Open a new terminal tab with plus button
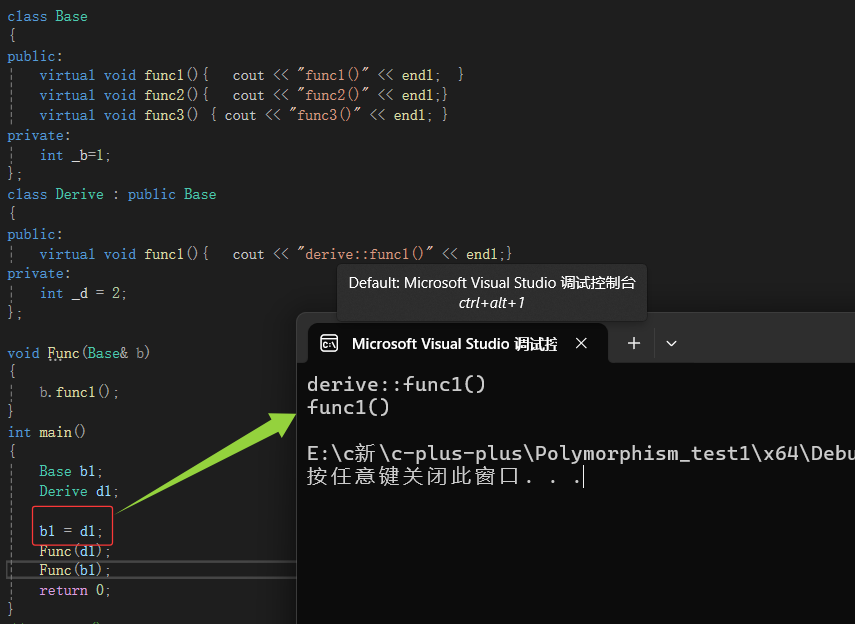The height and width of the screenshot is (624, 855). click(634, 344)
